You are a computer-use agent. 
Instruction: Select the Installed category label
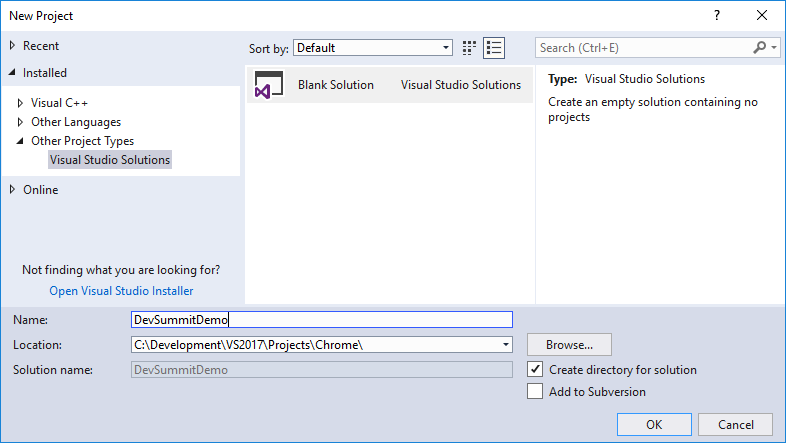[45, 73]
